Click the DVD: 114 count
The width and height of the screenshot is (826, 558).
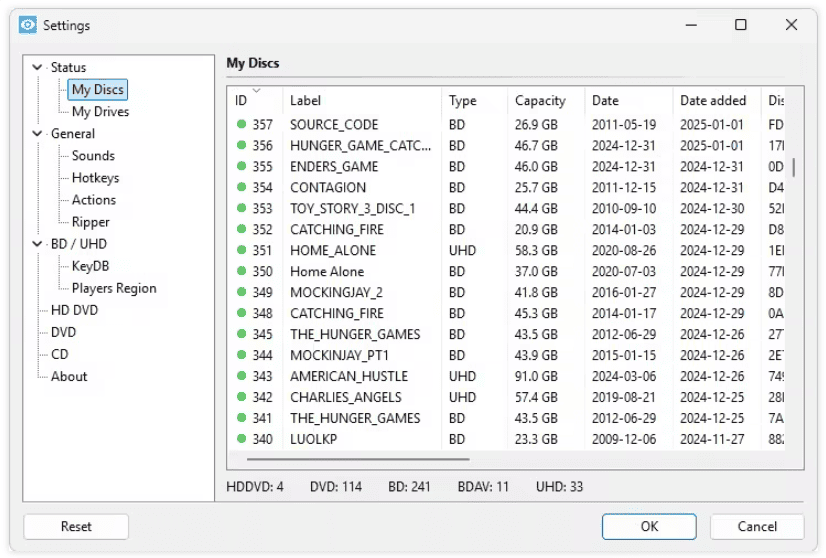tap(336, 486)
